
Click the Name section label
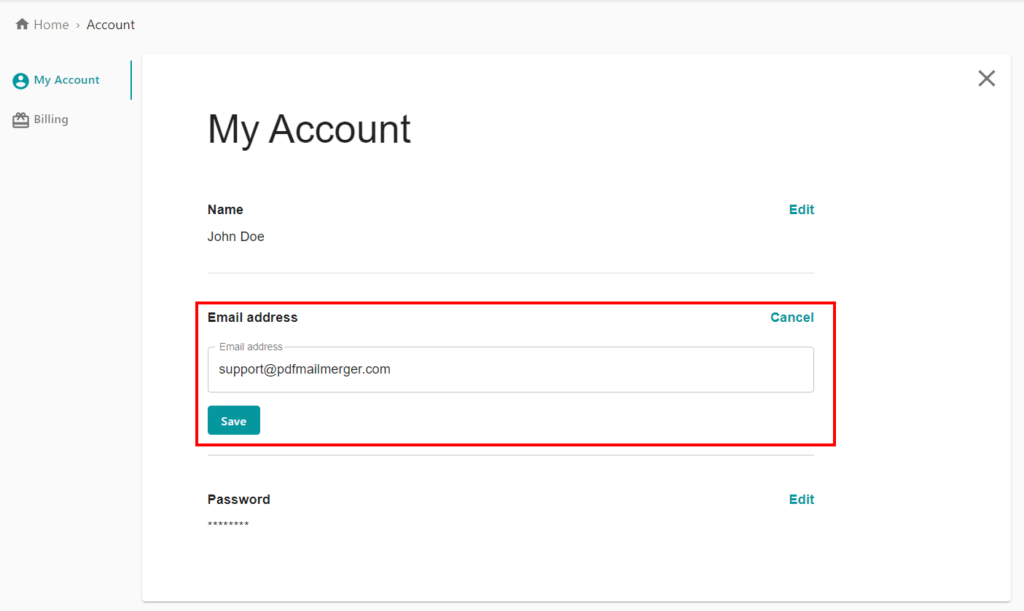click(x=225, y=209)
